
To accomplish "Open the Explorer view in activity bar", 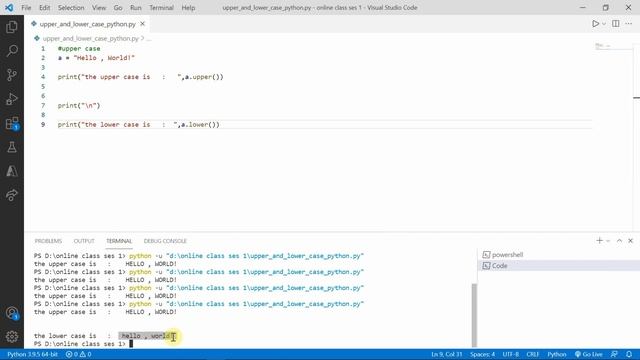I will coord(12,27).
